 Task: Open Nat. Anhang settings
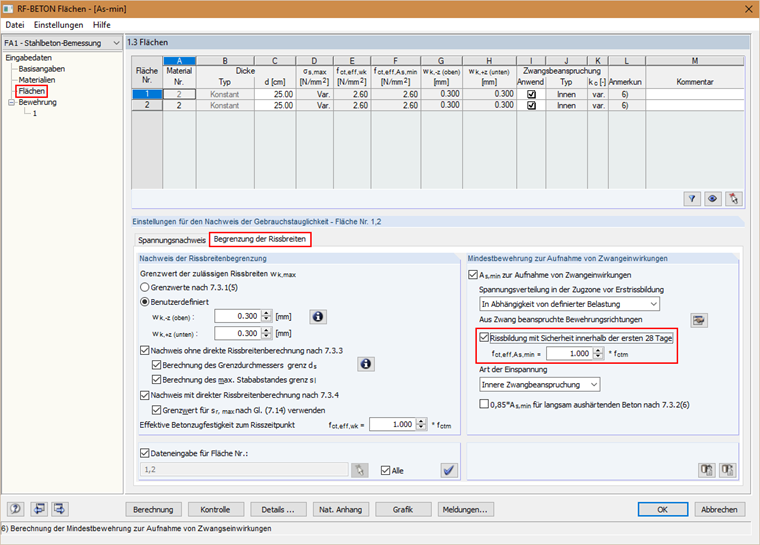point(340,510)
